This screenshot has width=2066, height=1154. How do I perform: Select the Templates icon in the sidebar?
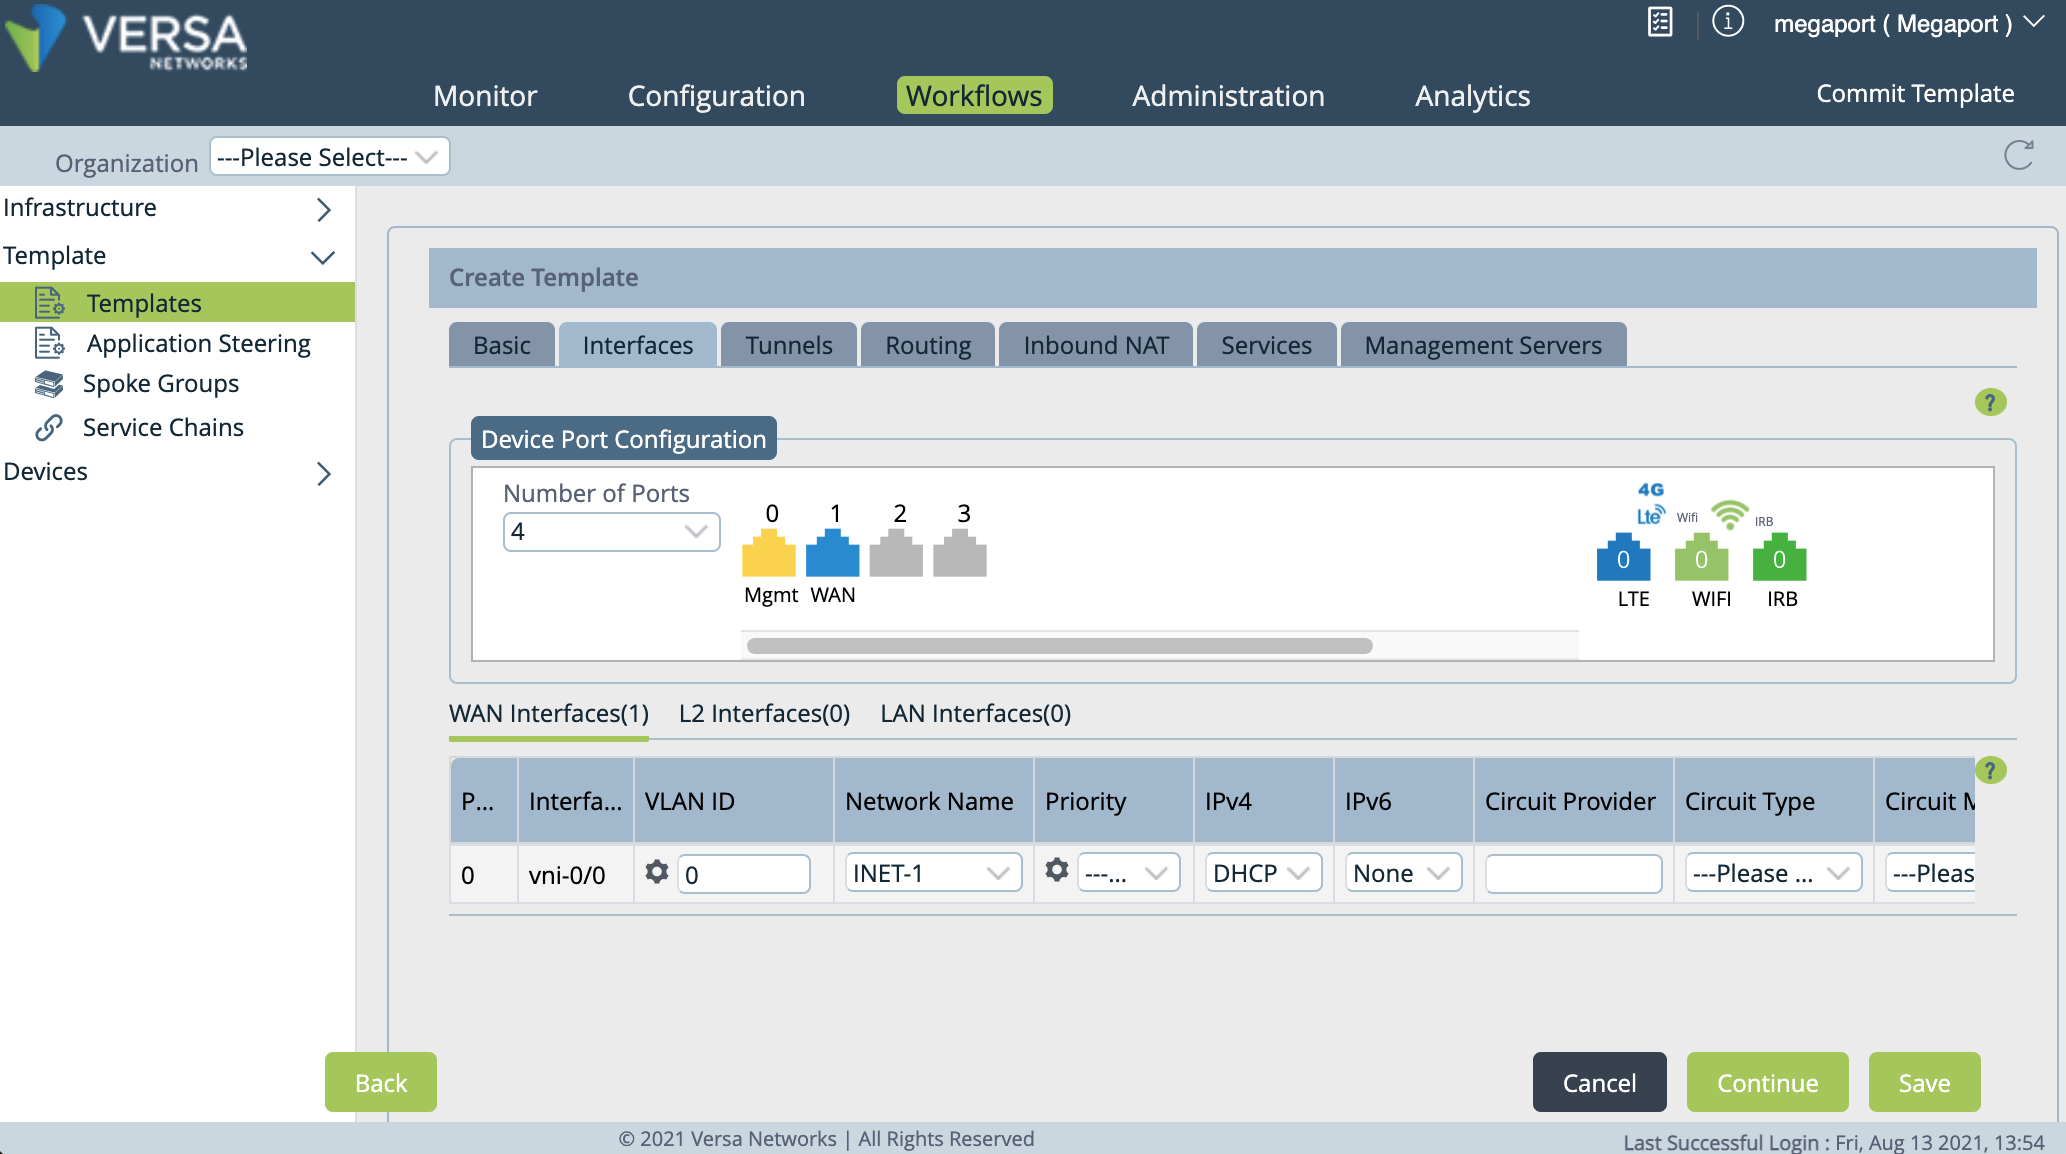pyautogui.click(x=48, y=302)
